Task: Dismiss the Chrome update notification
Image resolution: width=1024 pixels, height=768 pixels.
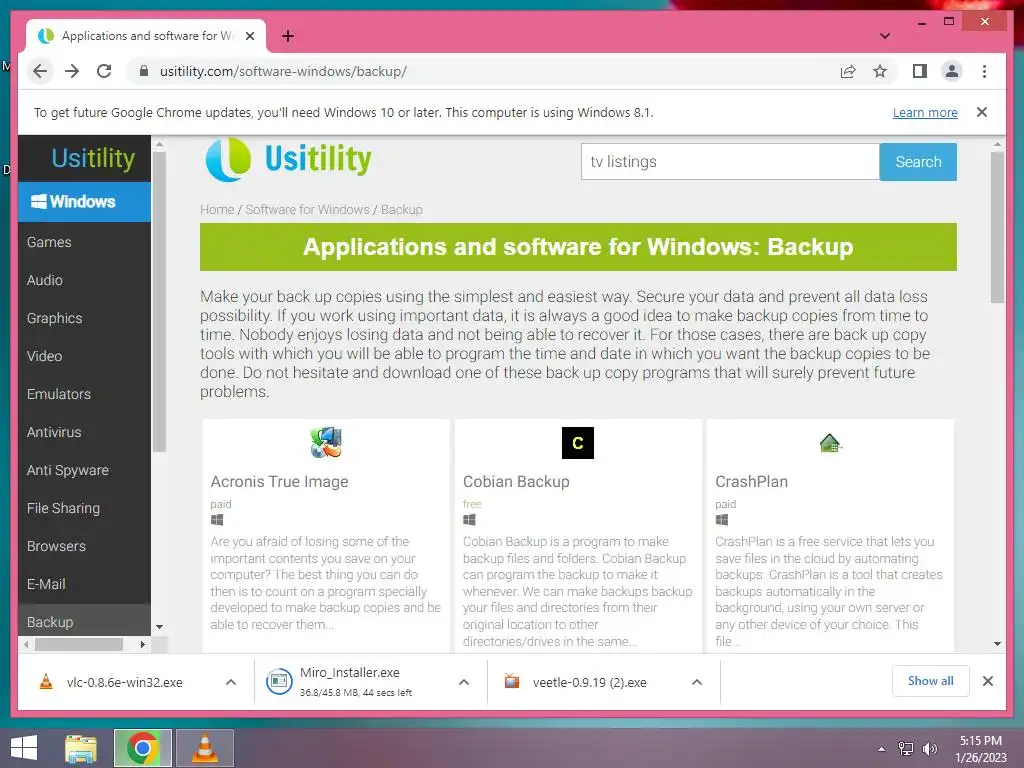Action: tap(982, 112)
